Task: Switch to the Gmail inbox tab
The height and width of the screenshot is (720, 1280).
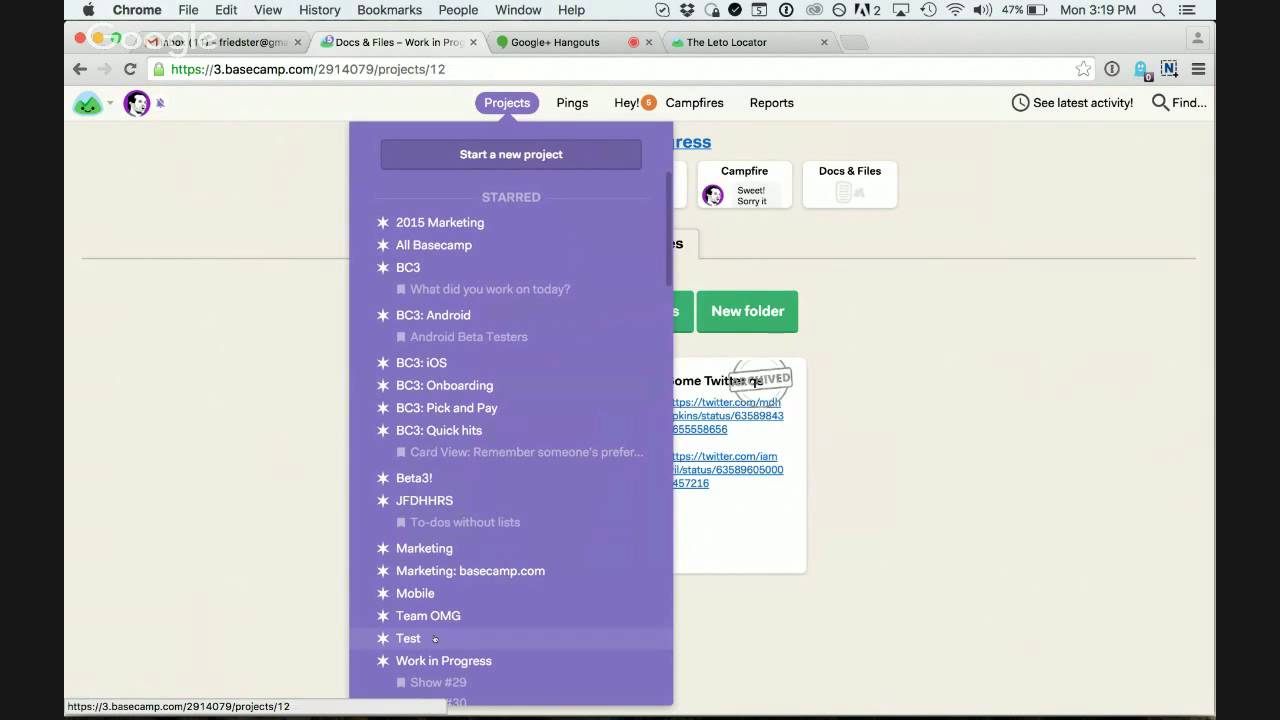Action: [224, 42]
